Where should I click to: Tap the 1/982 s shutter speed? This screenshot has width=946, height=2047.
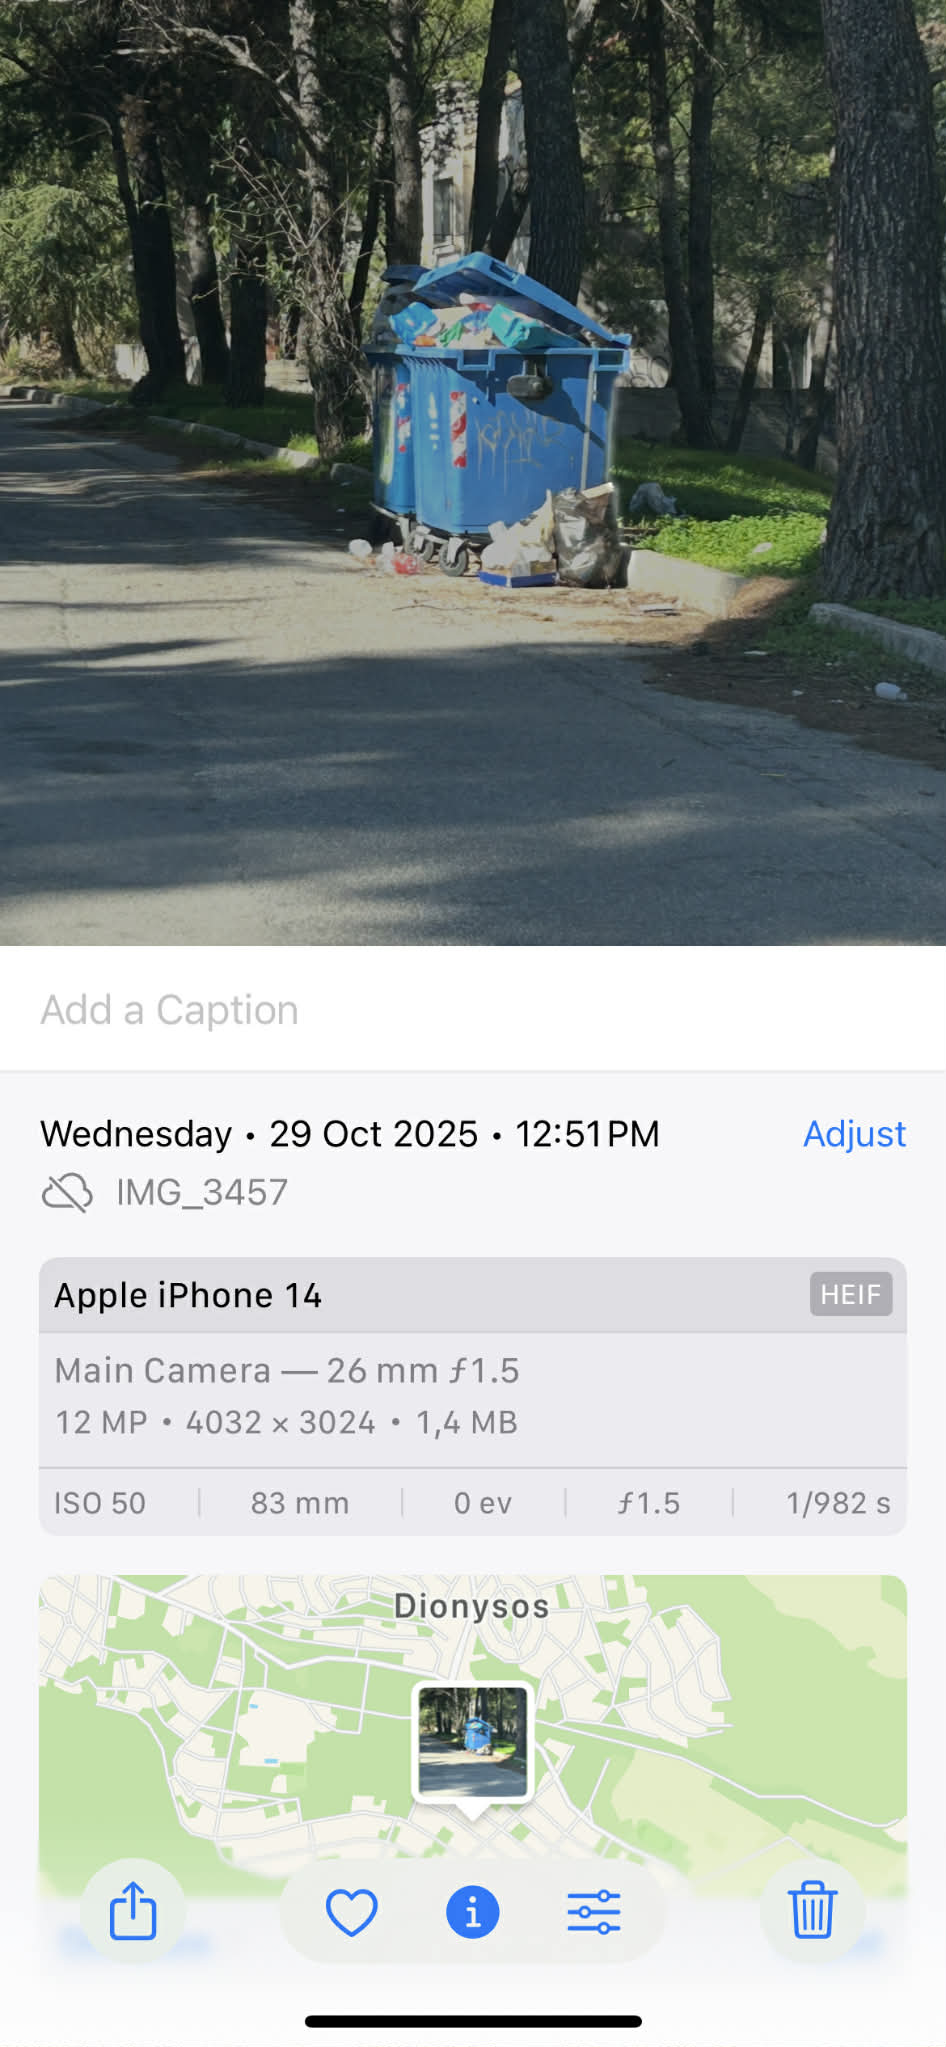point(838,1503)
